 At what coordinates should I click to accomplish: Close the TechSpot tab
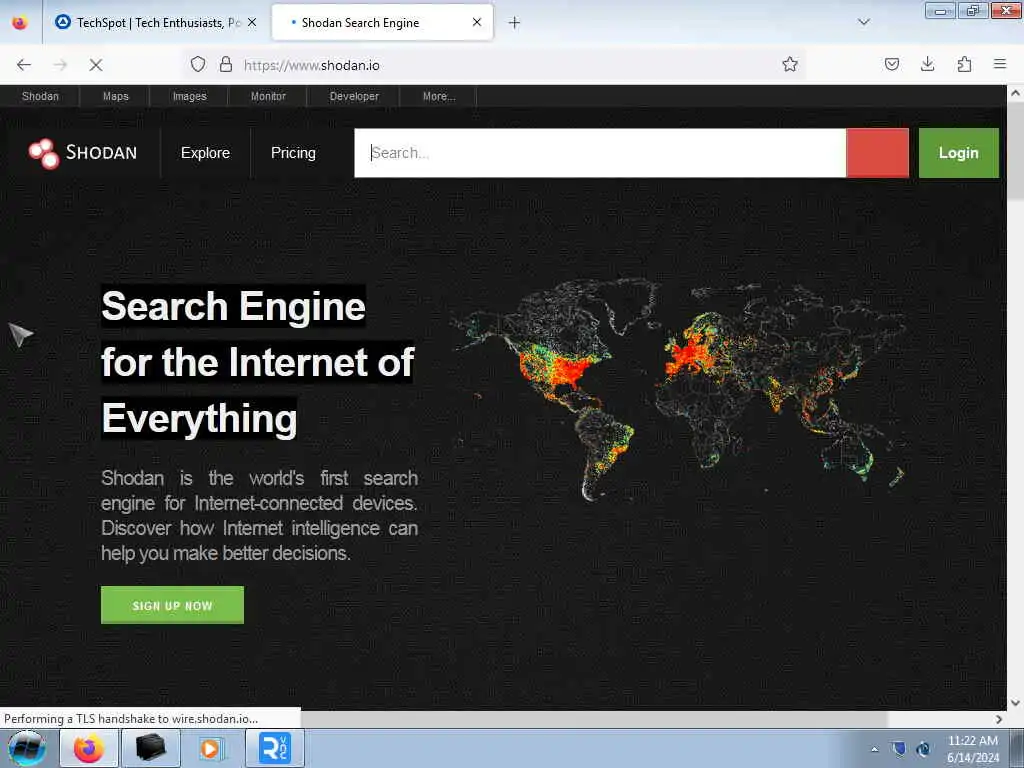coord(252,22)
